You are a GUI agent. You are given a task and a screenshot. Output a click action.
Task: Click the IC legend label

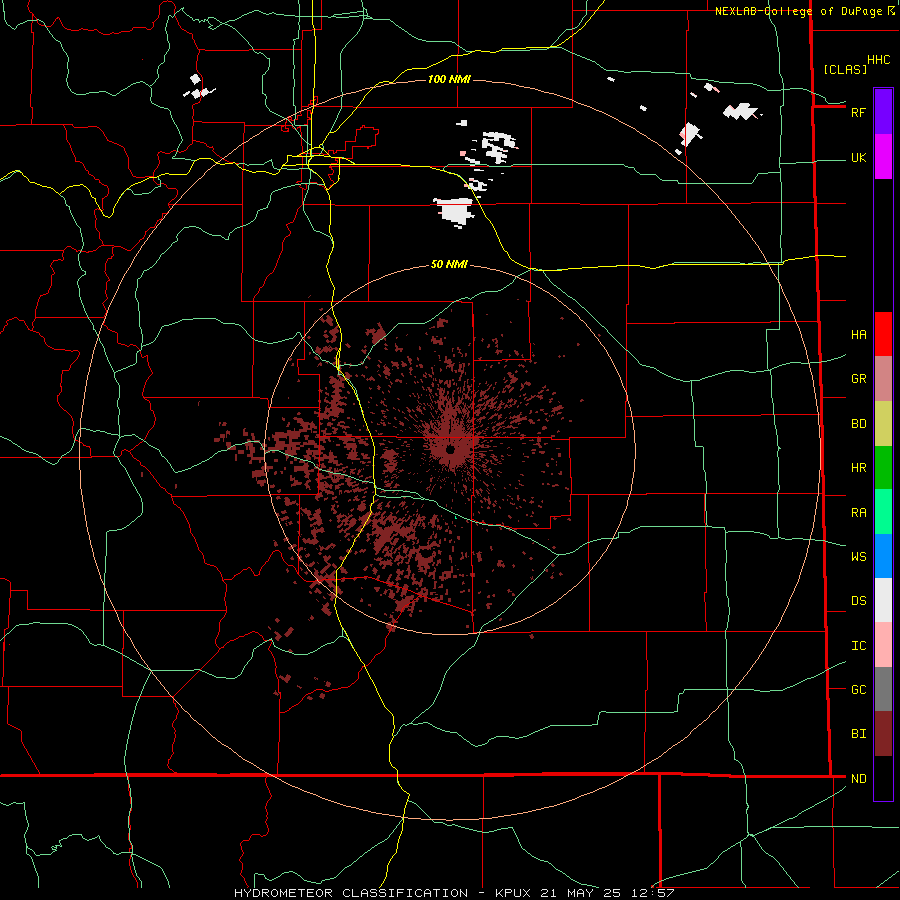click(858, 646)
